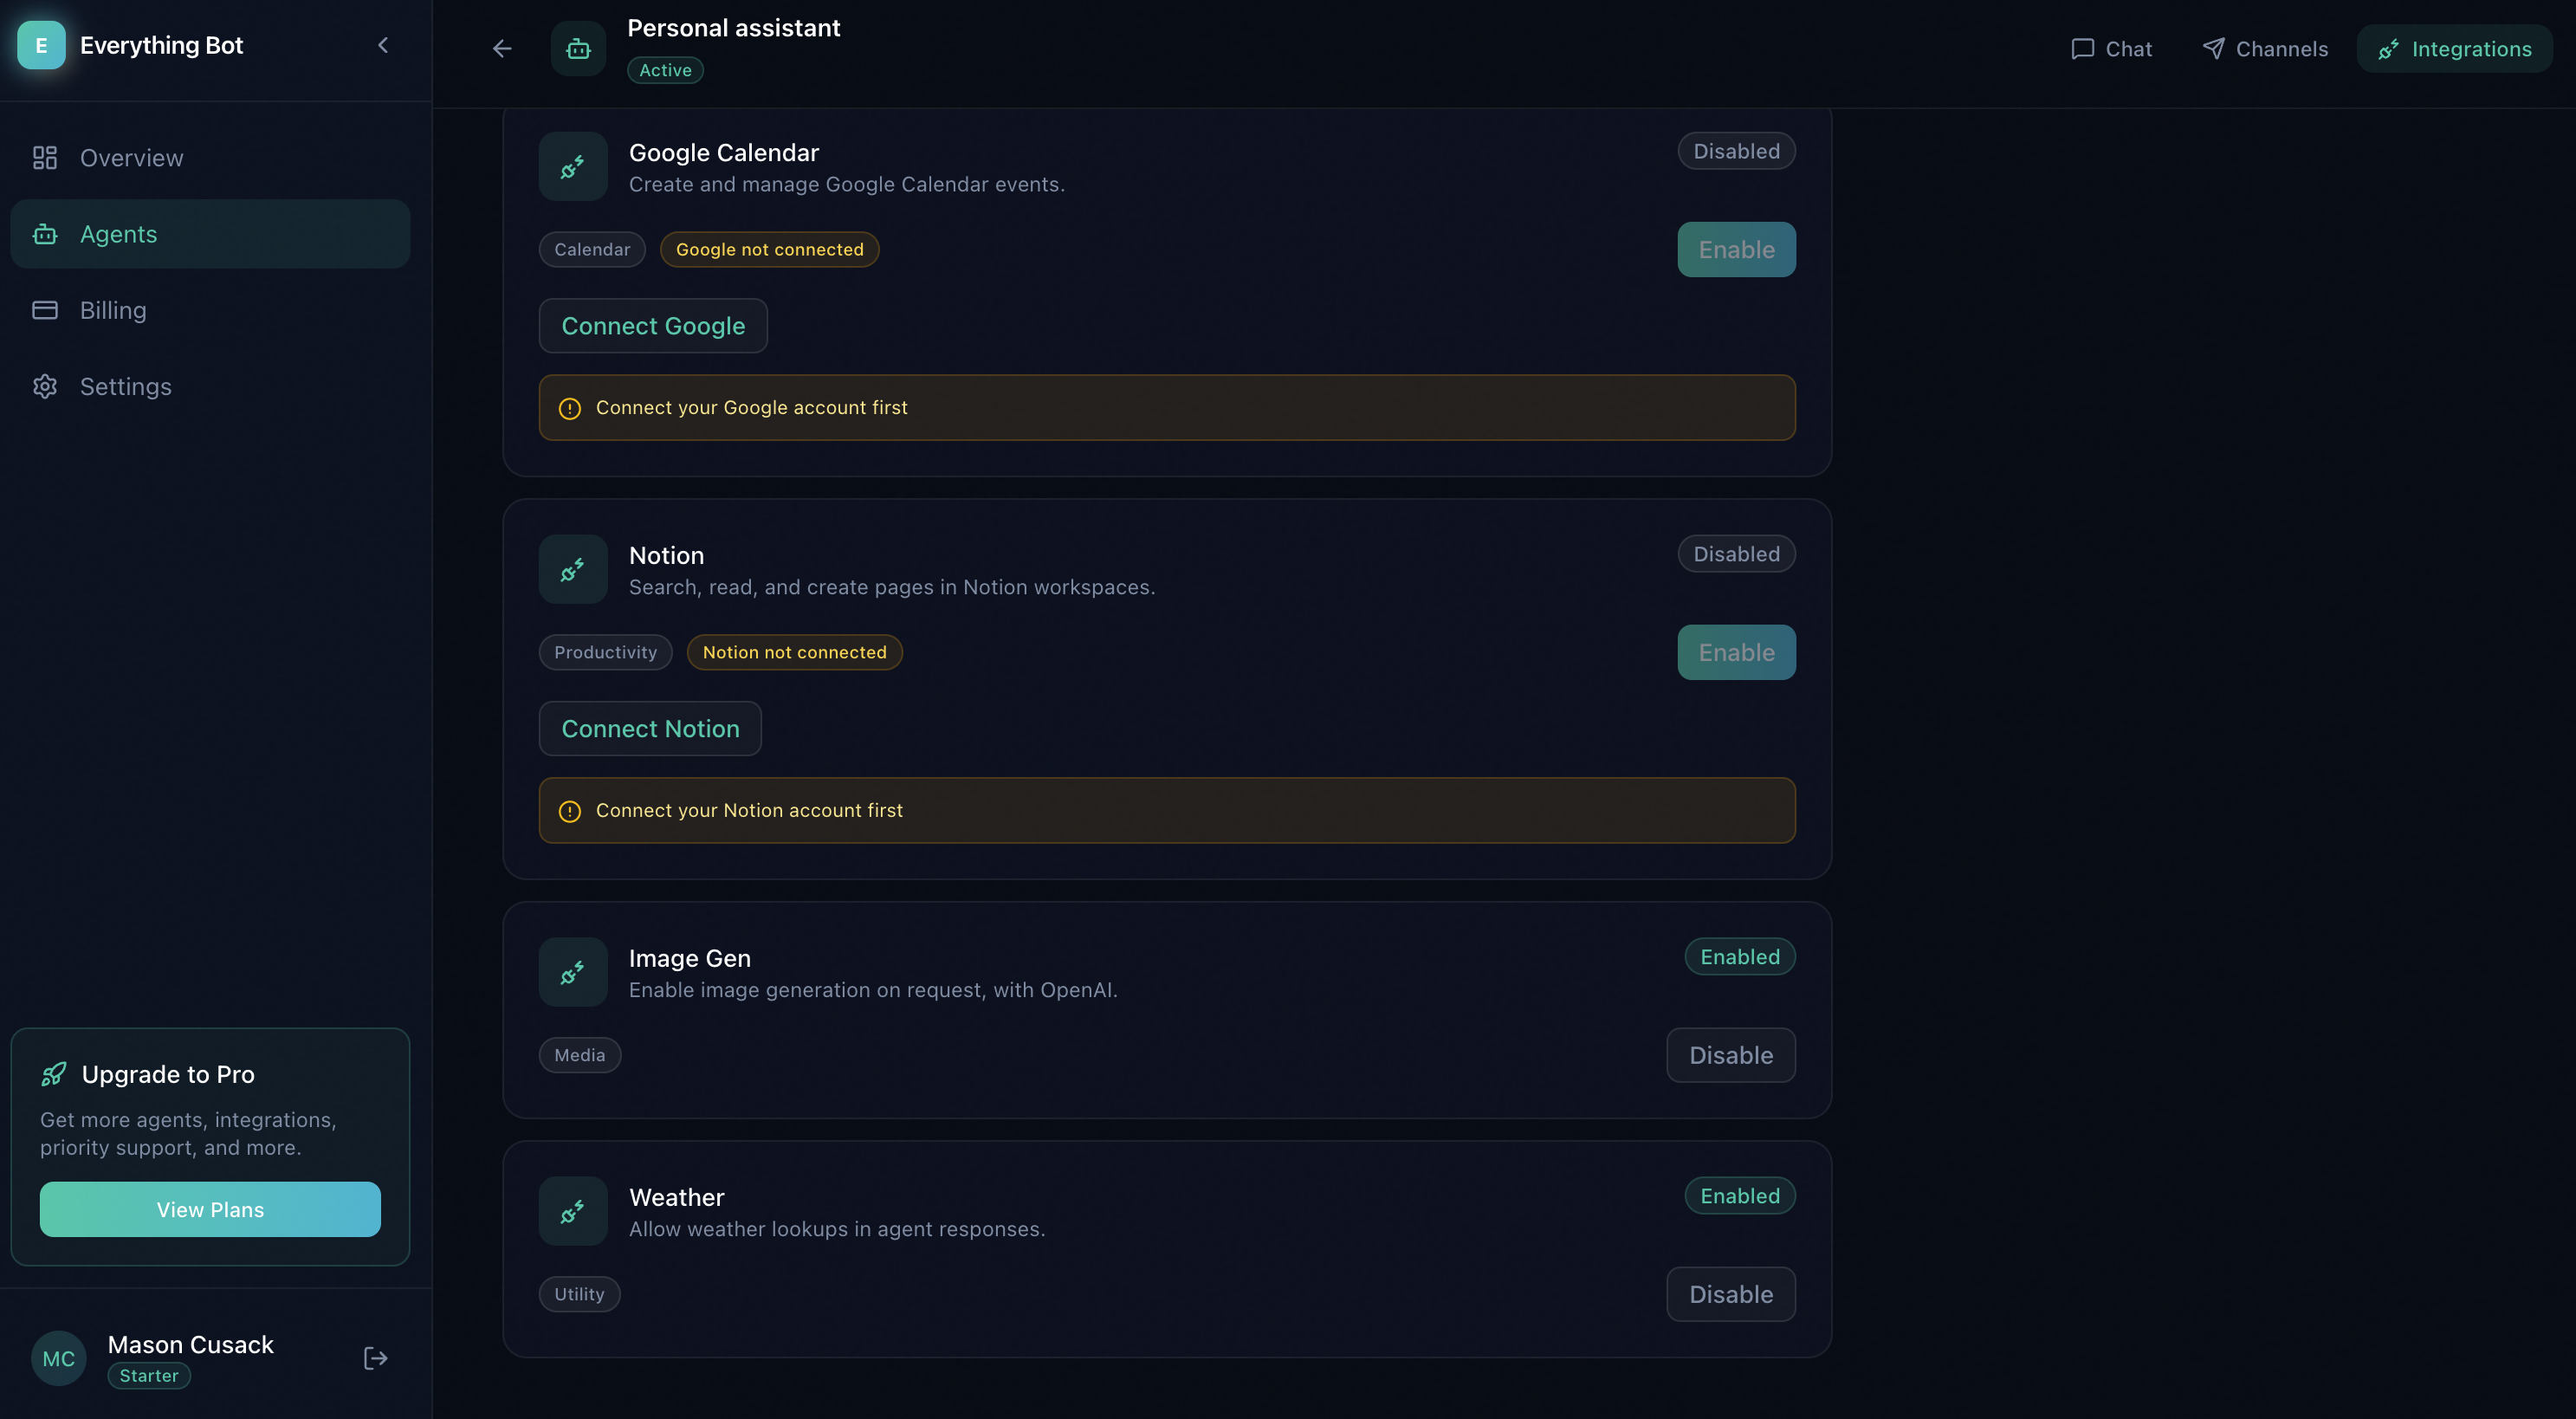Click the Starter plan badge
The height and width of the screenshot is (1419, 2576).
pos(148,1376)
